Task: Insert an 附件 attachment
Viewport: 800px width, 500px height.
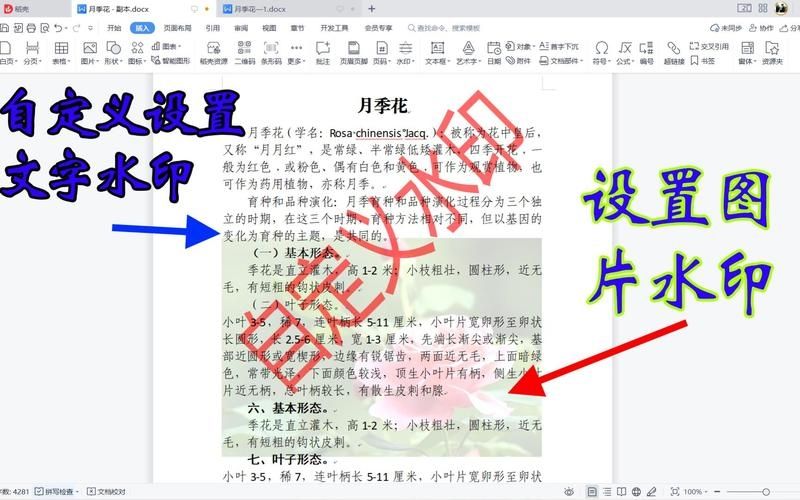Action: point(518,61)
